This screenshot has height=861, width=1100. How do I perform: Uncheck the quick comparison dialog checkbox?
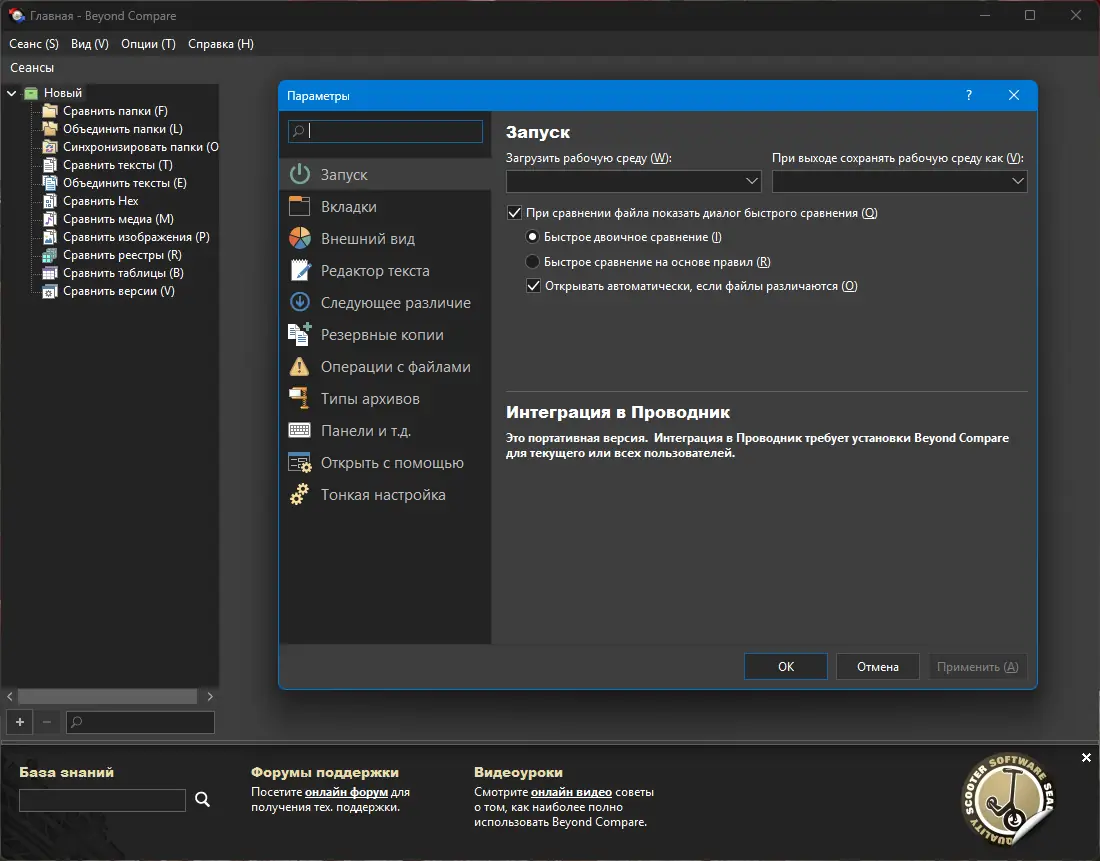tap(514, 212)
